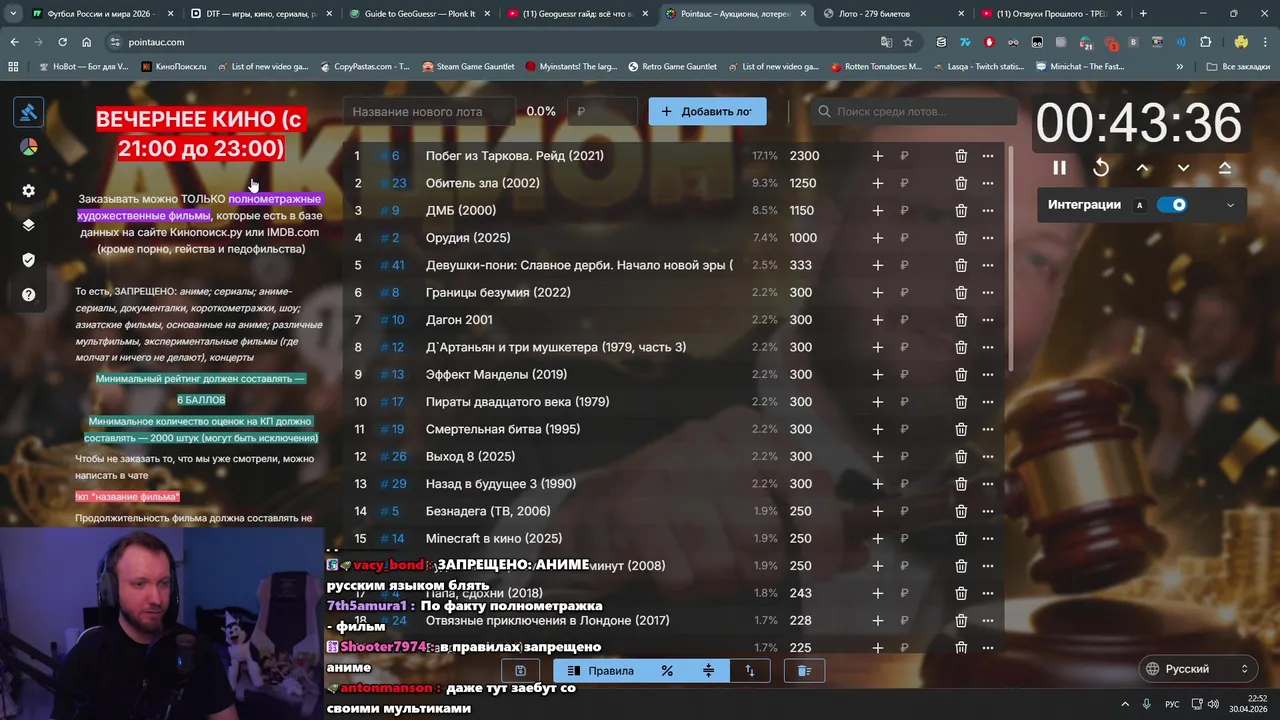Add amount to Смертельная битва (1995) with plus
Viewport: 1280px width, 720px height.
tap(877, 430)
